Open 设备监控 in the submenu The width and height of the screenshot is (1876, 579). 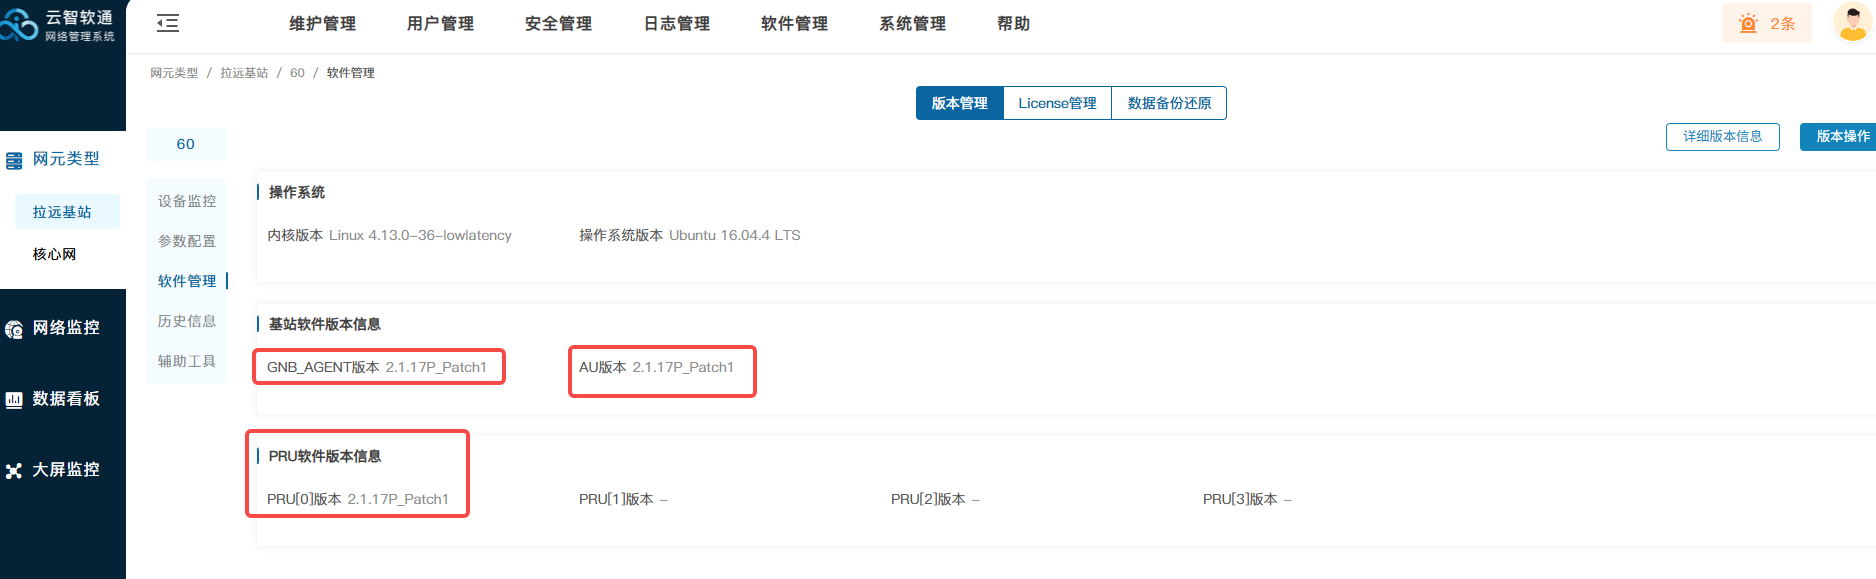click(x=187, y=201)
